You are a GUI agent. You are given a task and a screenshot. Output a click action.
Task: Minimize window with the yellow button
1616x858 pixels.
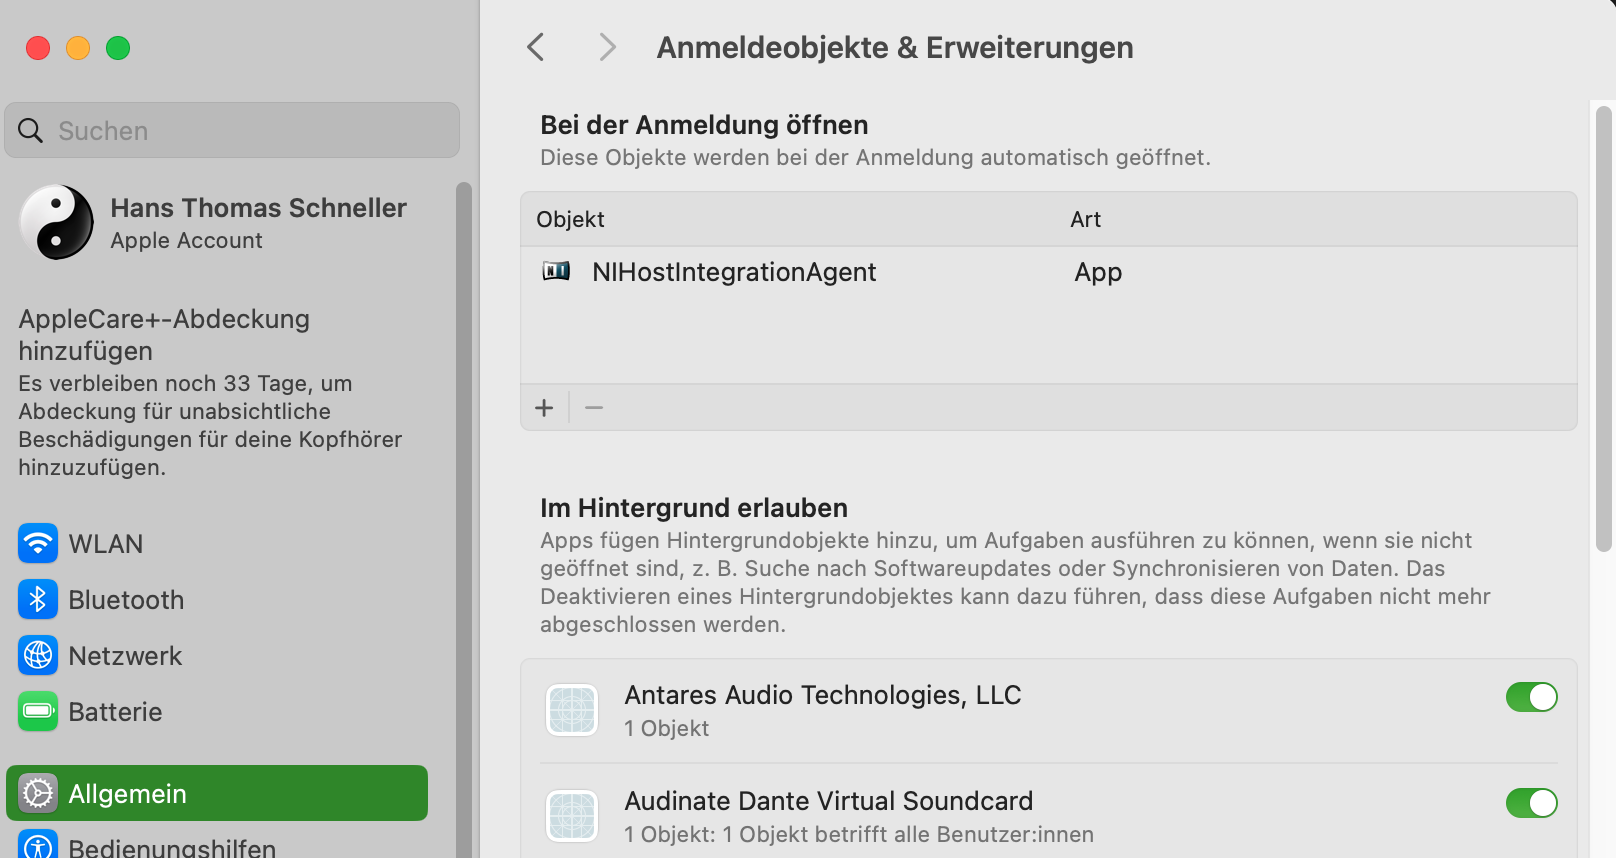(x=78, y=48)
